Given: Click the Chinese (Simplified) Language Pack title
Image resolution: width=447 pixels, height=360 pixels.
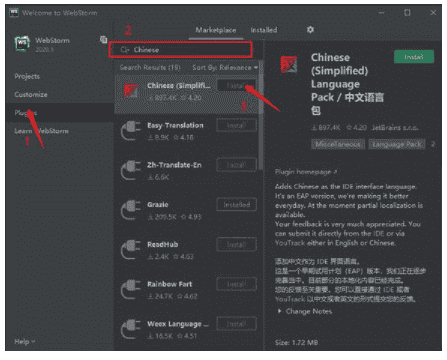Looking at the screenshot, I should click(x=347, y=84).
